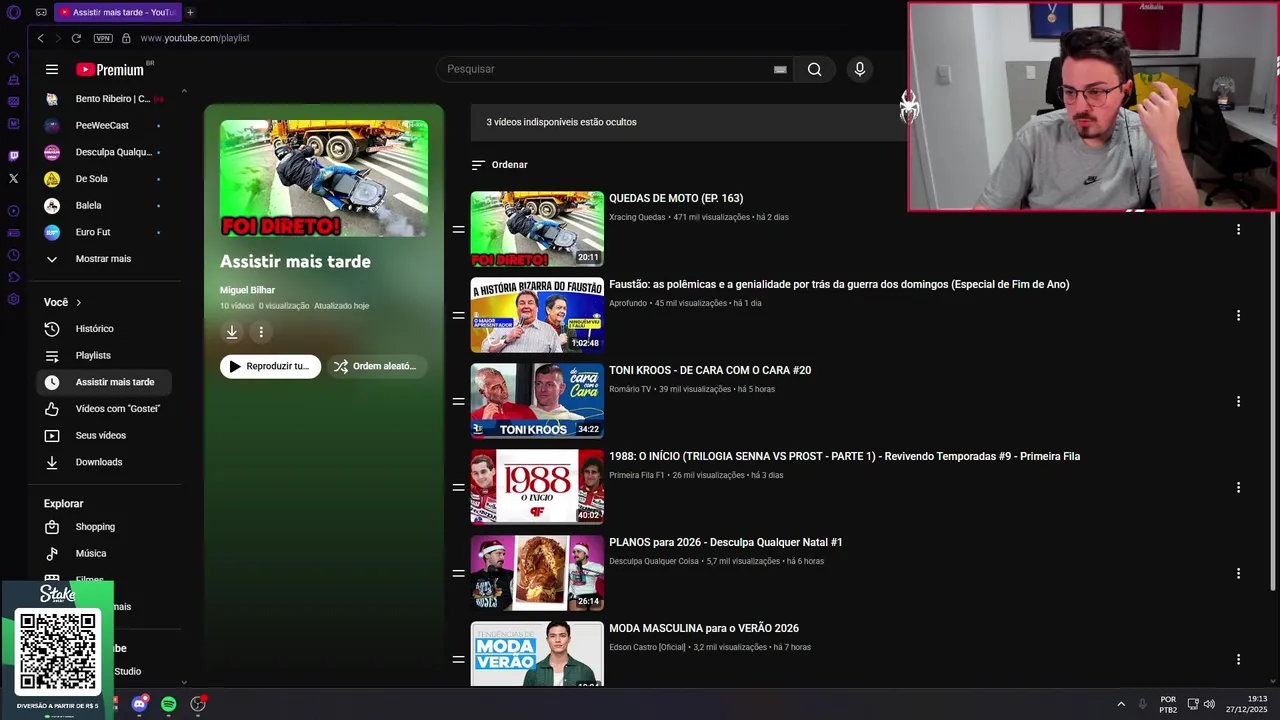Click Reproduzir tudo button
The image size is (1280, 720).
270,366
